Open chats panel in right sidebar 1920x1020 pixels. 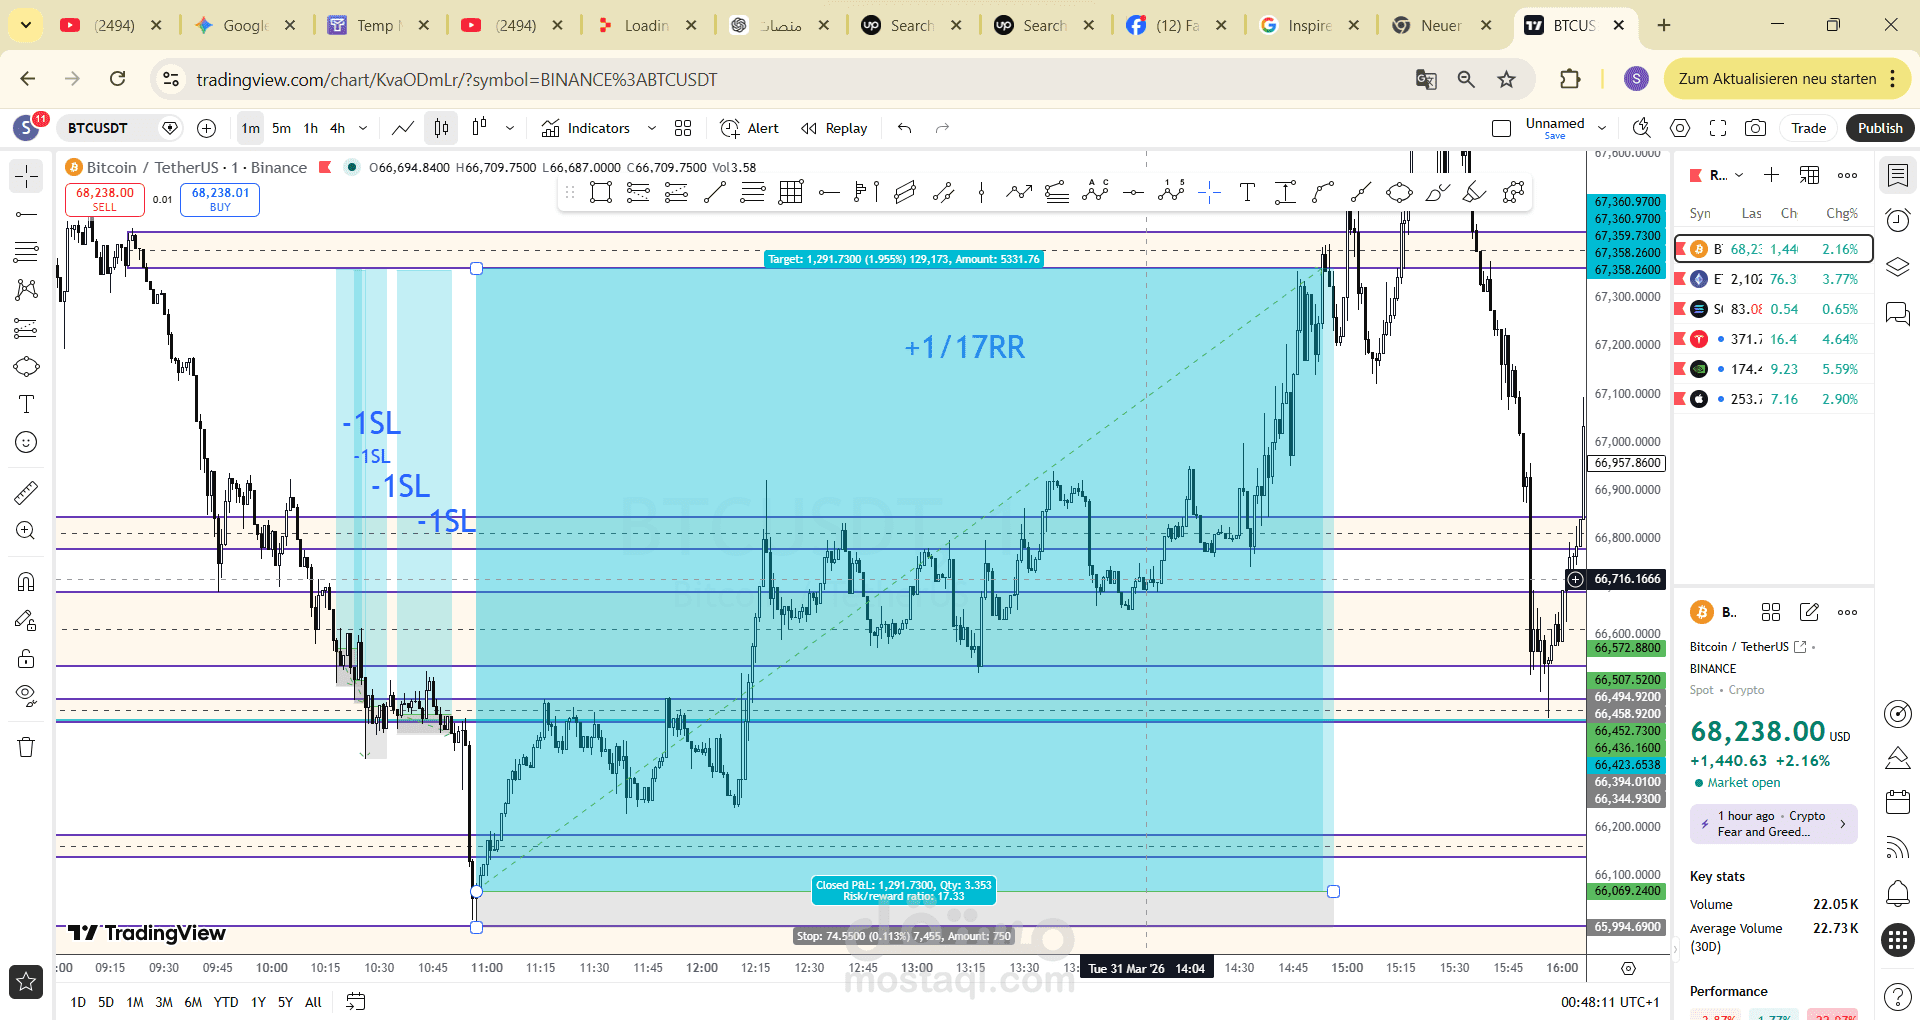click(x=1897, y=315)
